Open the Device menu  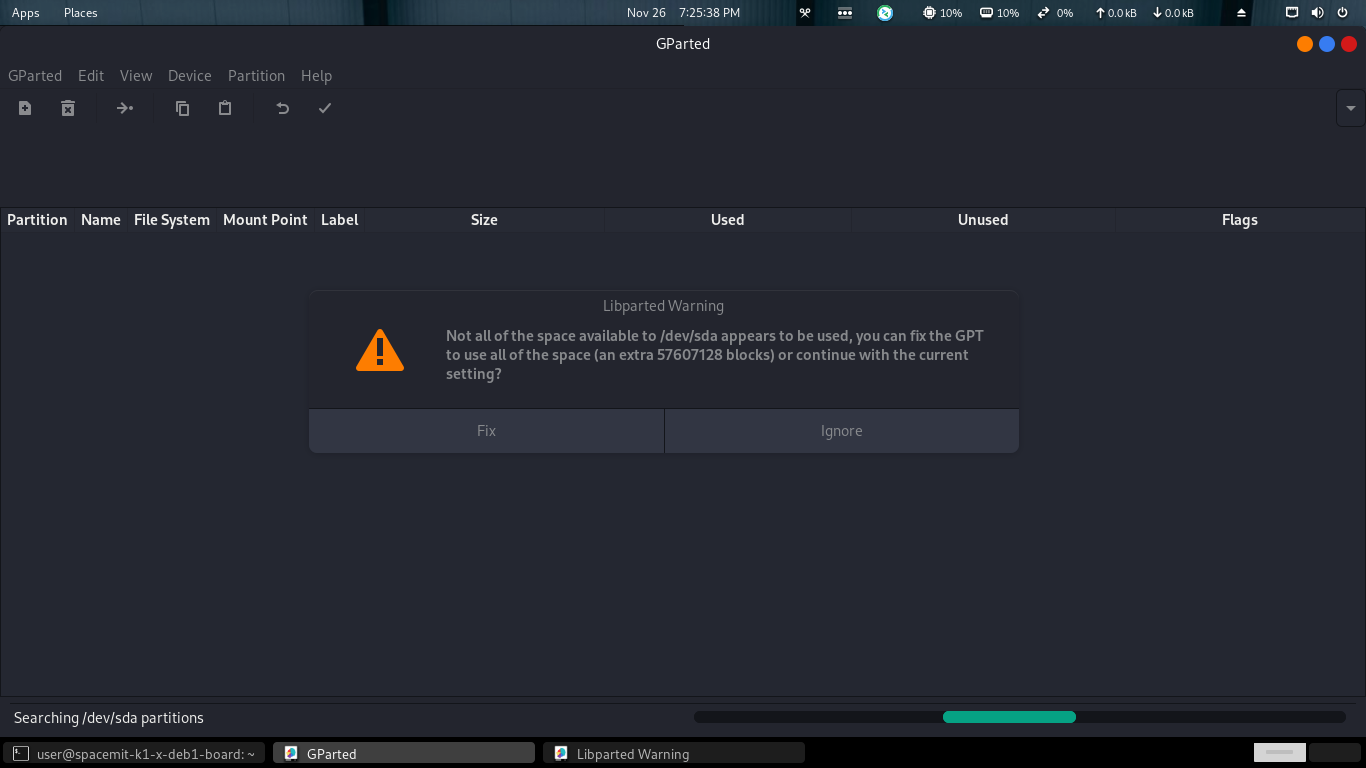189,76
